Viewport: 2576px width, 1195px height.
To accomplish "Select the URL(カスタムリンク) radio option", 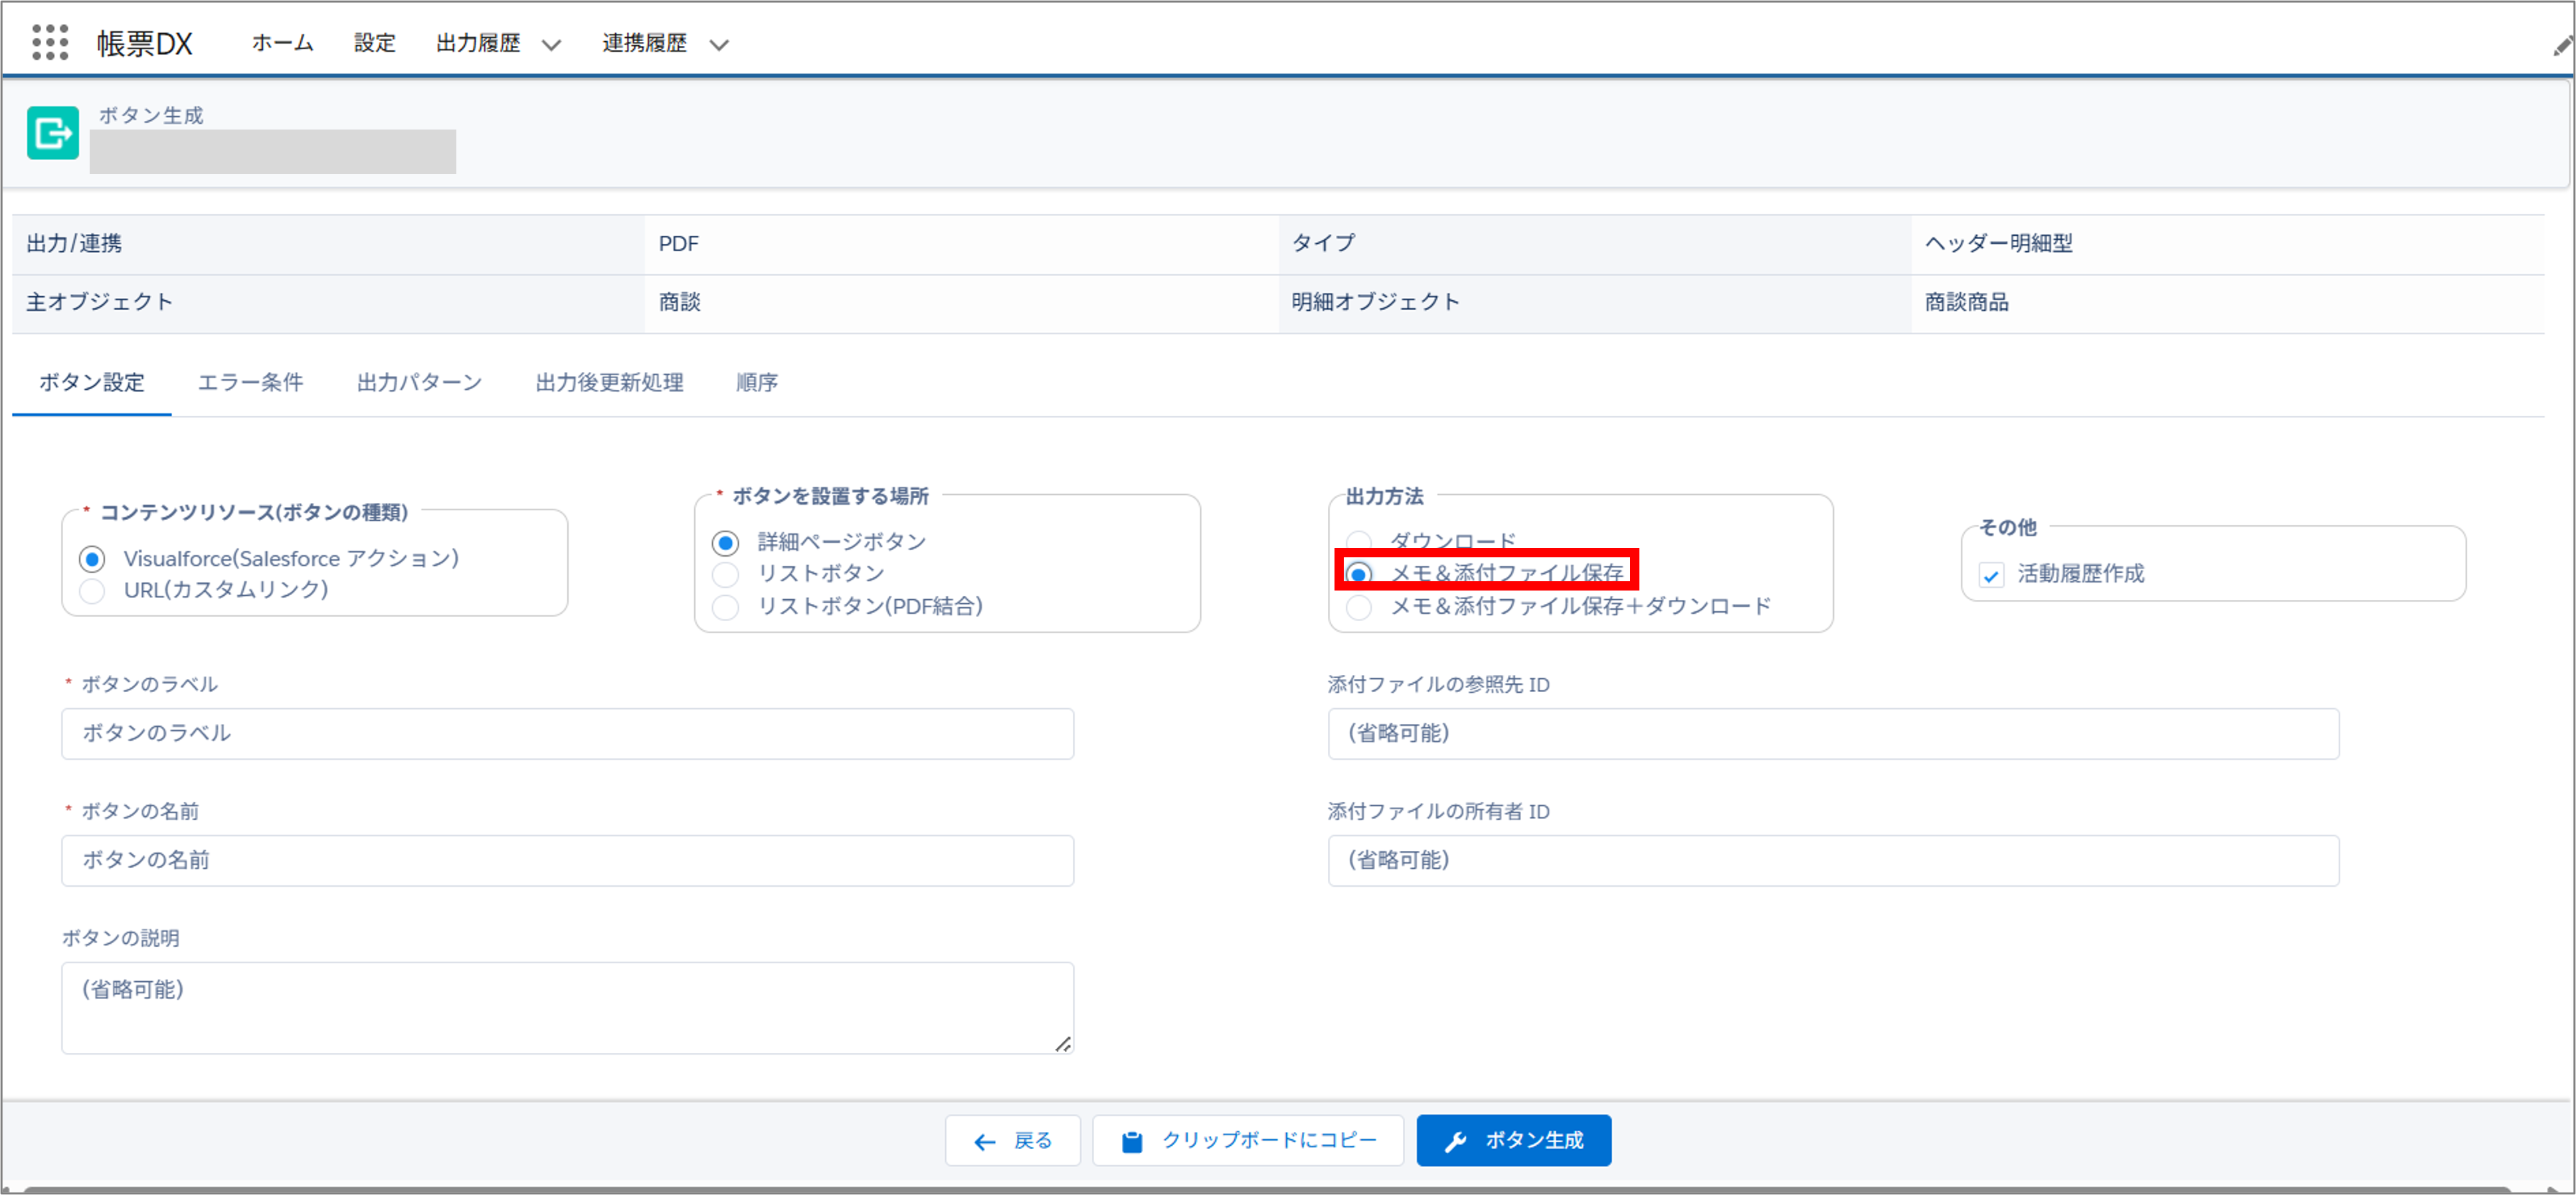I will coord(92,590).
